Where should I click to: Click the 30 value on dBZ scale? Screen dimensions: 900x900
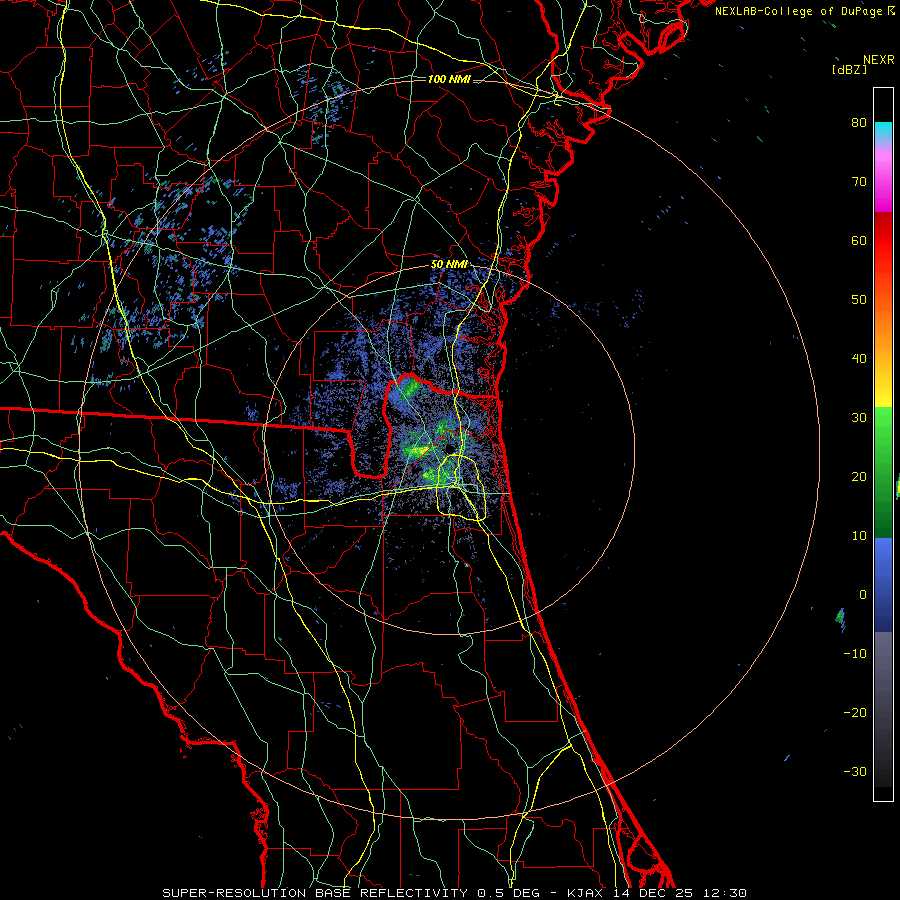coord(859,418)
